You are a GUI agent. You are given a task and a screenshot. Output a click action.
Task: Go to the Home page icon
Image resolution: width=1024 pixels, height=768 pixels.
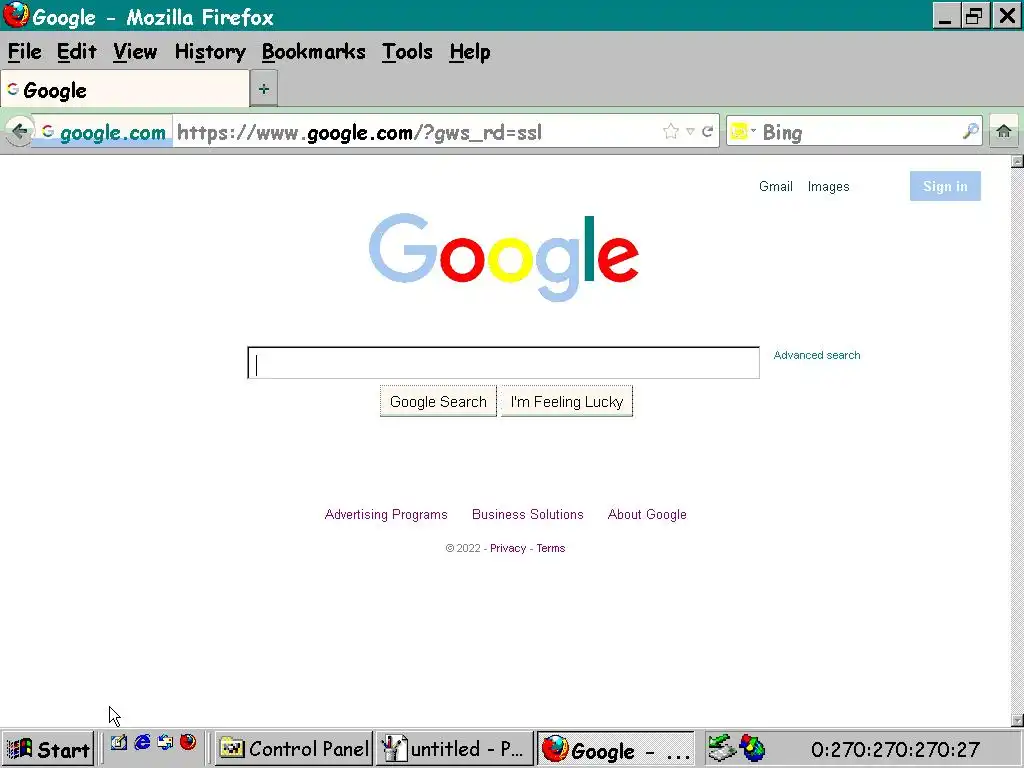pos(1004,131)
